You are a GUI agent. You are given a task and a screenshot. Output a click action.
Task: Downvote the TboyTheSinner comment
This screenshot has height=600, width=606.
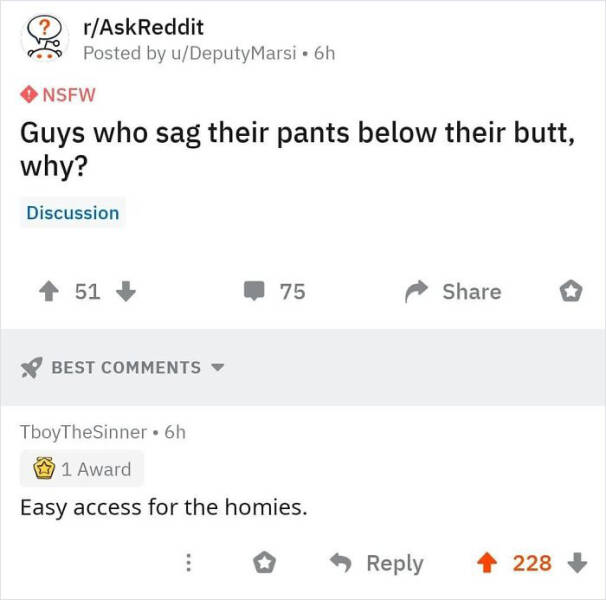click(x=577, y=562)
